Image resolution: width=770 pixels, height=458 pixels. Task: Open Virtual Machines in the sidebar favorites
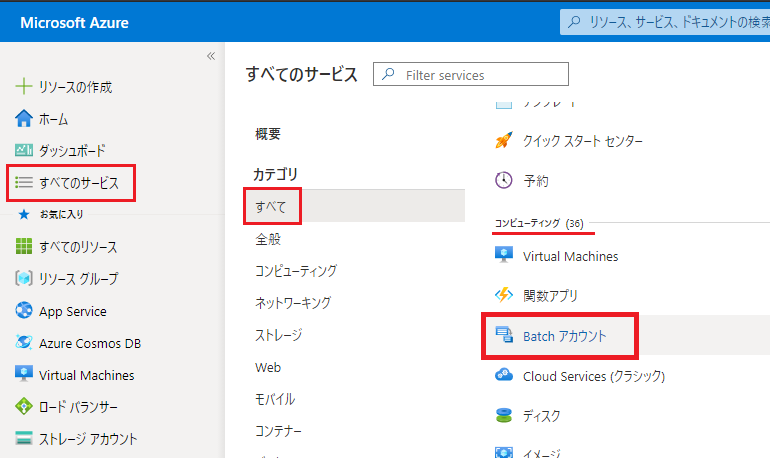86,375
